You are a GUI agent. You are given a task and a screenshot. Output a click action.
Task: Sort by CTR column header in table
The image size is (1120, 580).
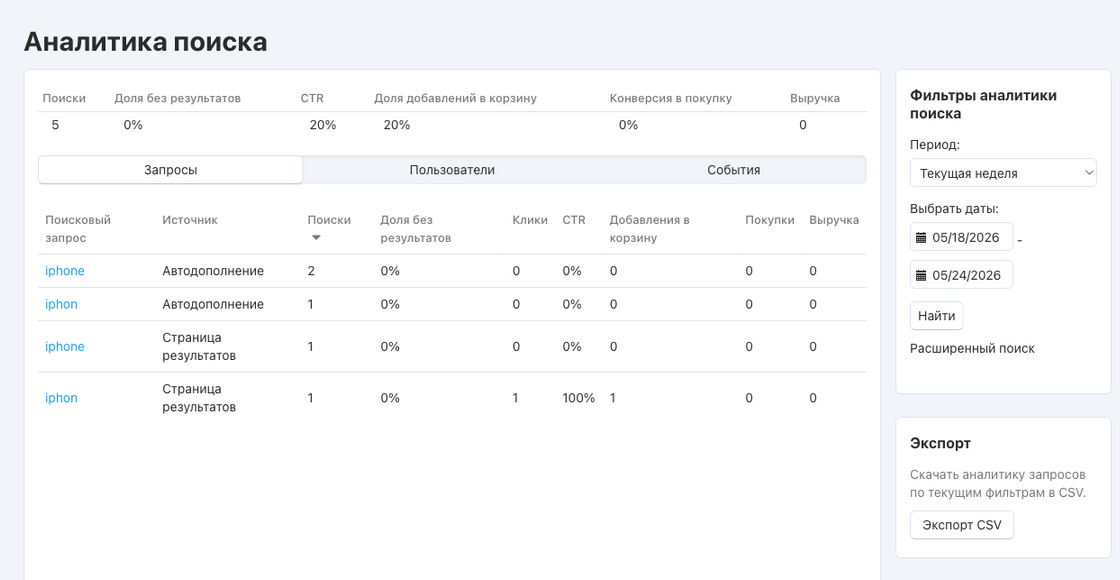coord(574,220)
